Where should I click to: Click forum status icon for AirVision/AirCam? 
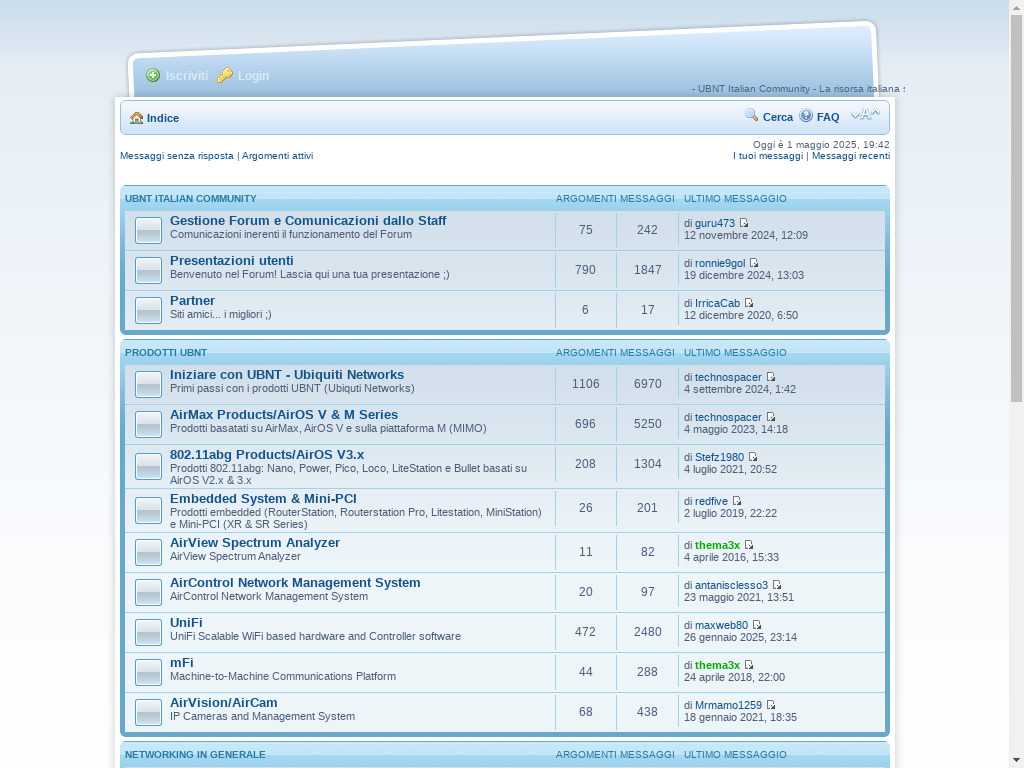(148, 712)
